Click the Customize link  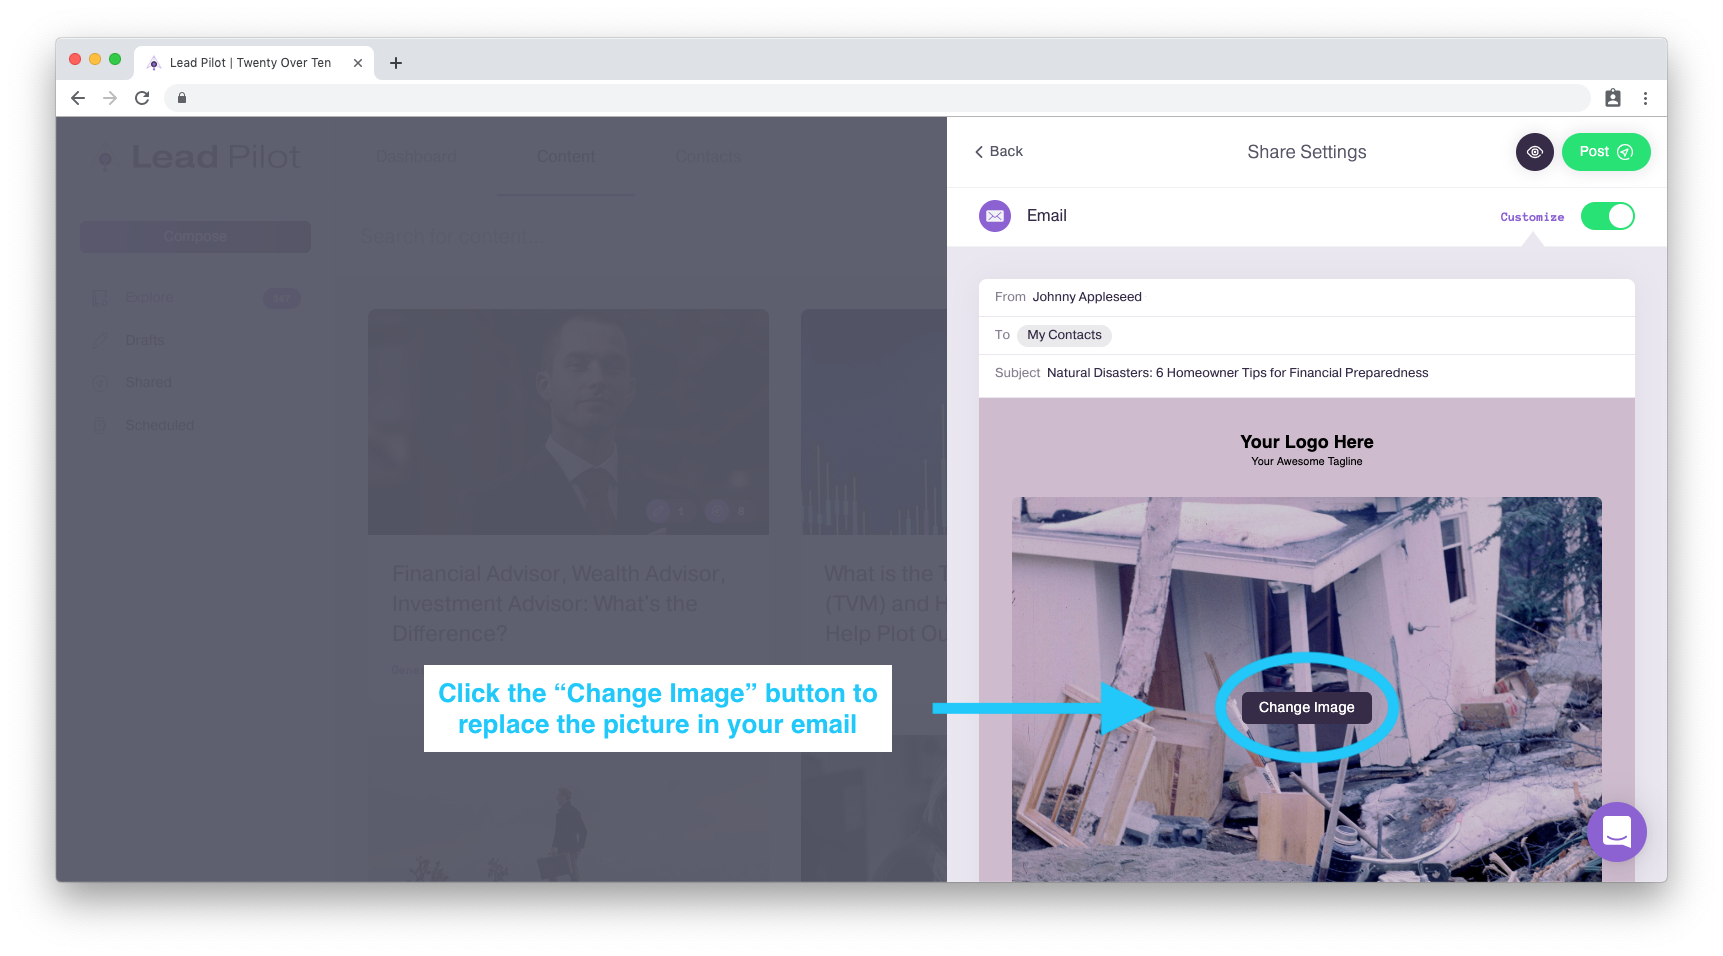1532,217
